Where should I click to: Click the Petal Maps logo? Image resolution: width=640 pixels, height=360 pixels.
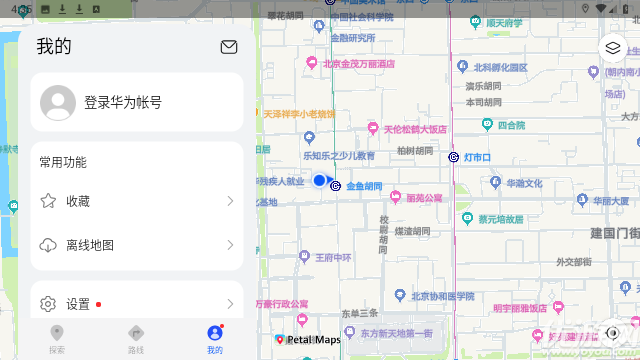click(308, 340)
